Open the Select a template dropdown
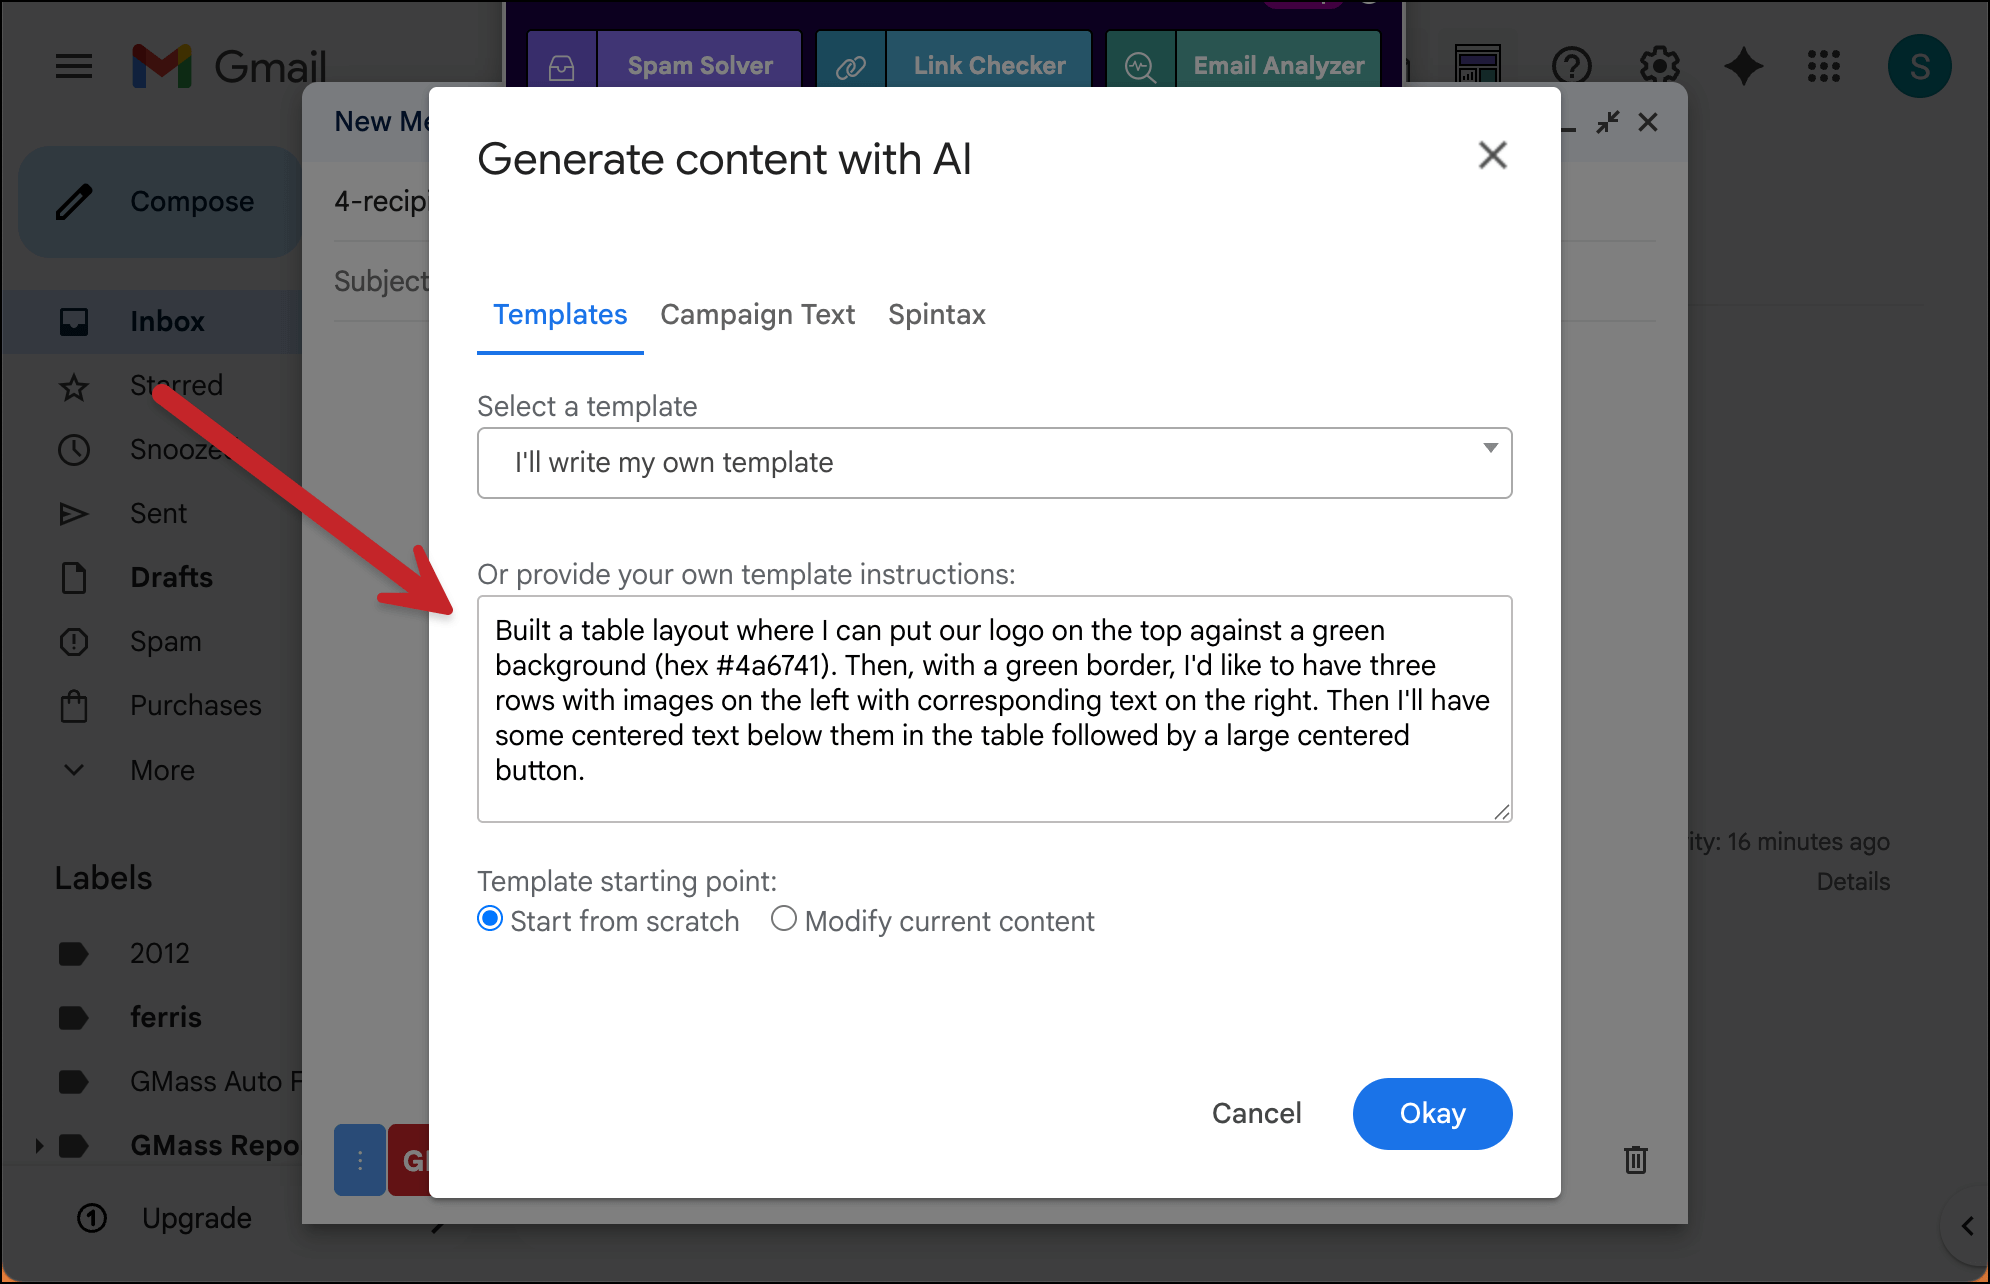The width and height of the screenshot is (1990, 1284). tap(994, 463)
